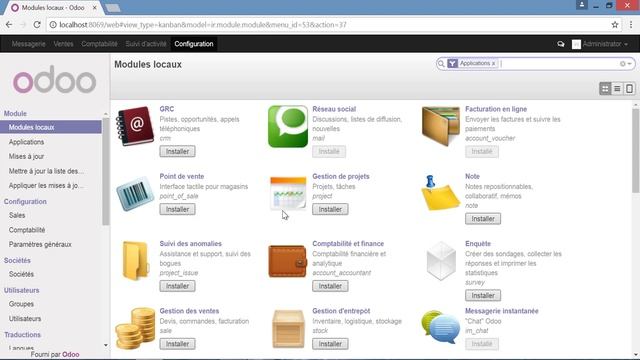The width and height of the screenshot is (640, 360).
Task: Open the Chrome user profile icon
Action: click(582, 5)
